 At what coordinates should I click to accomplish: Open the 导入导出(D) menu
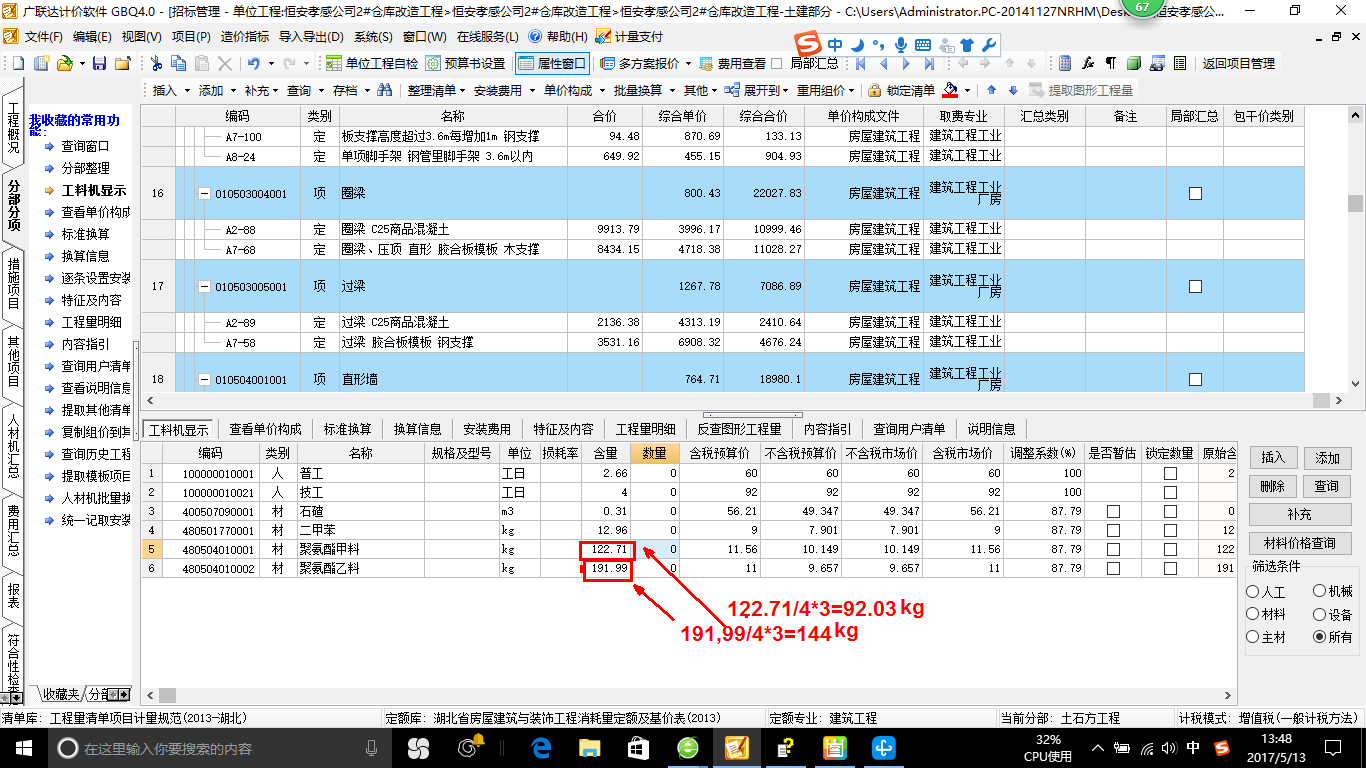(x=309, y=36)
